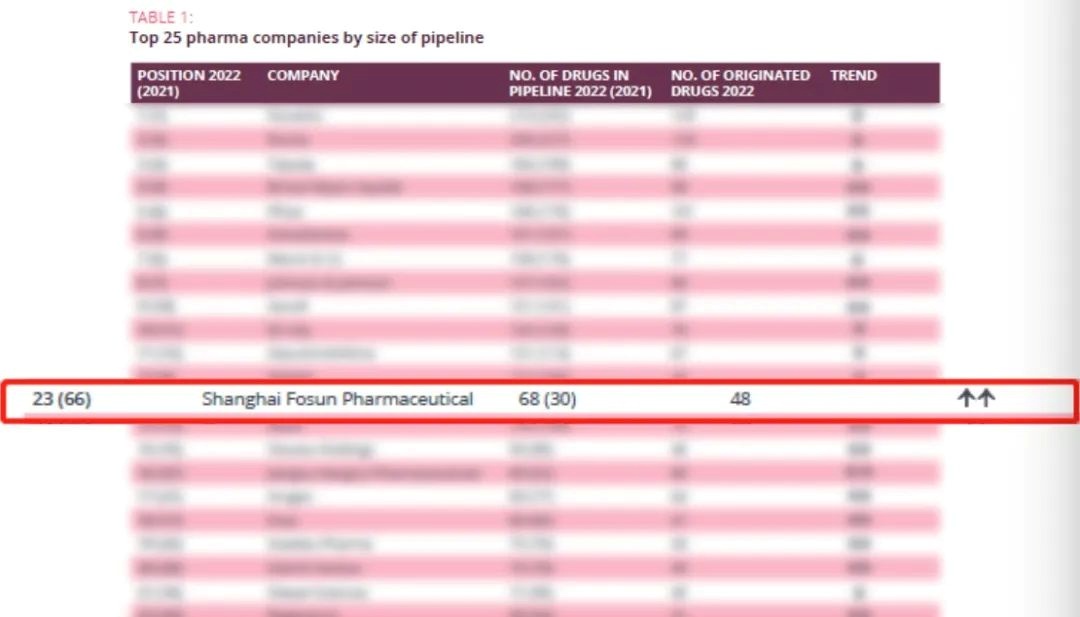Click the position value 23 (66)
Viewport: 1080px width, 617px height.
(x=62, y=399)
